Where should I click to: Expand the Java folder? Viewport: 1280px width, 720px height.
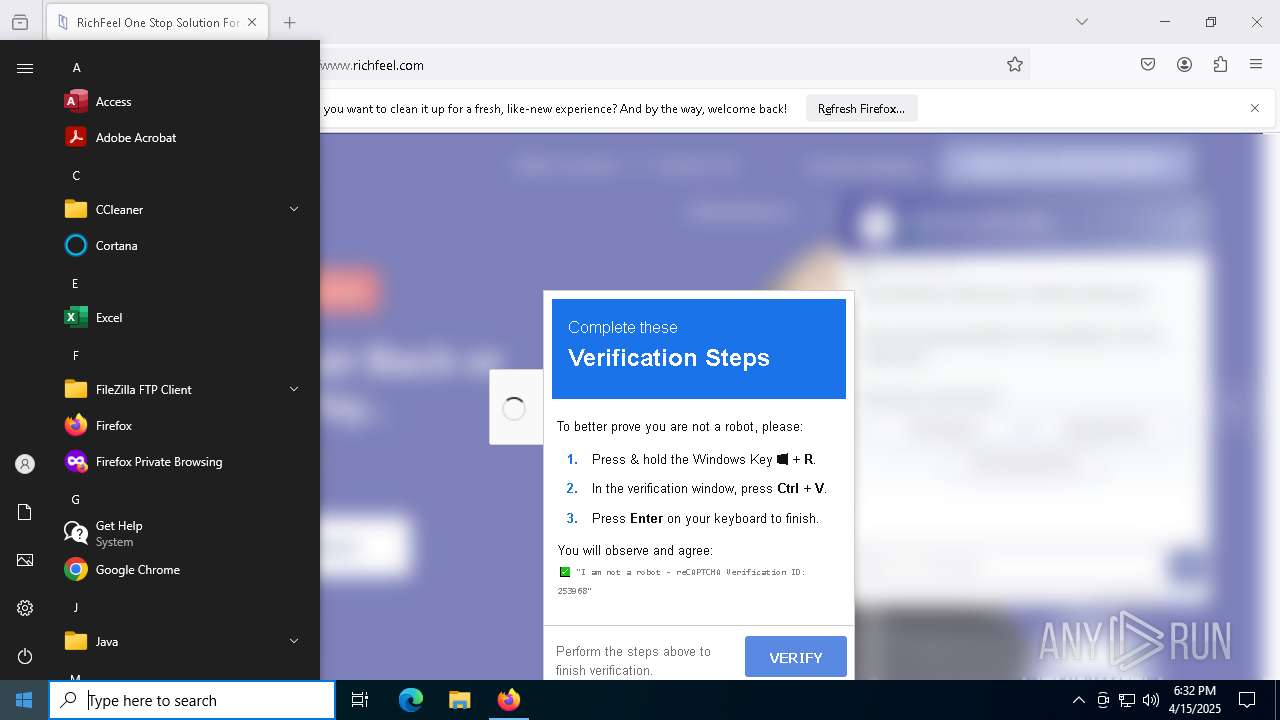184,641
